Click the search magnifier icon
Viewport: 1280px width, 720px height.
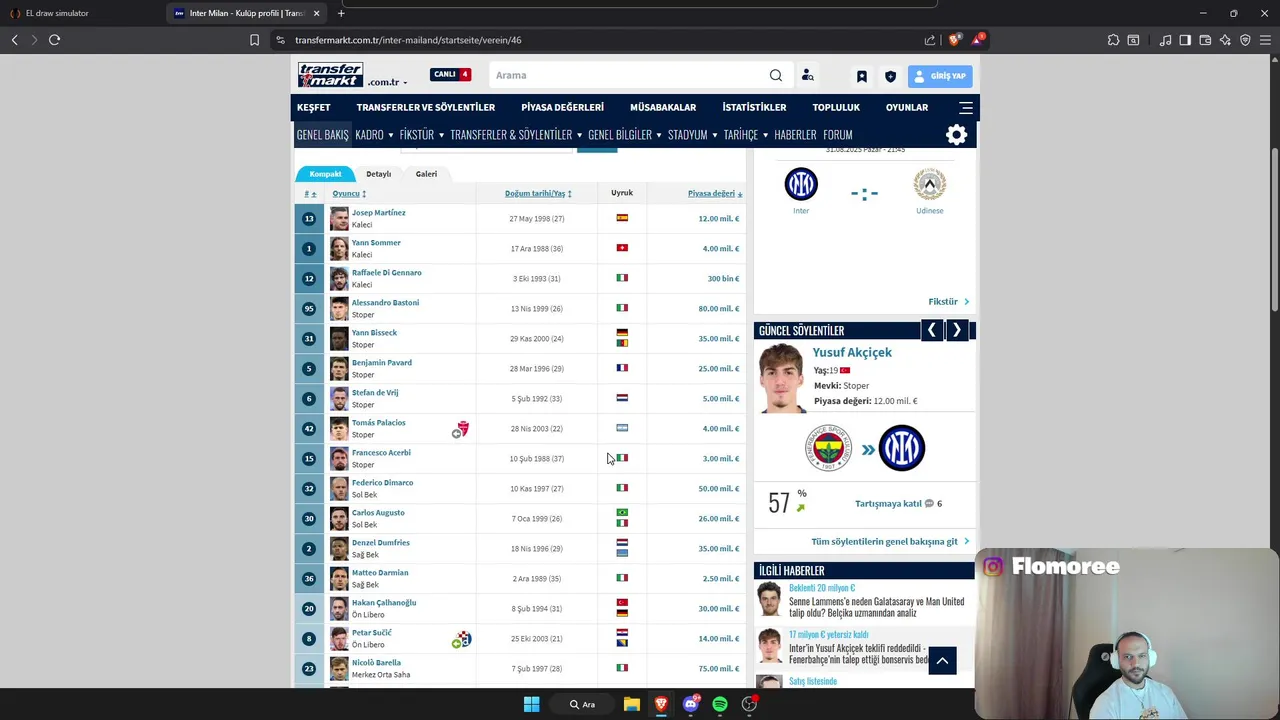(x=776, y=75)
